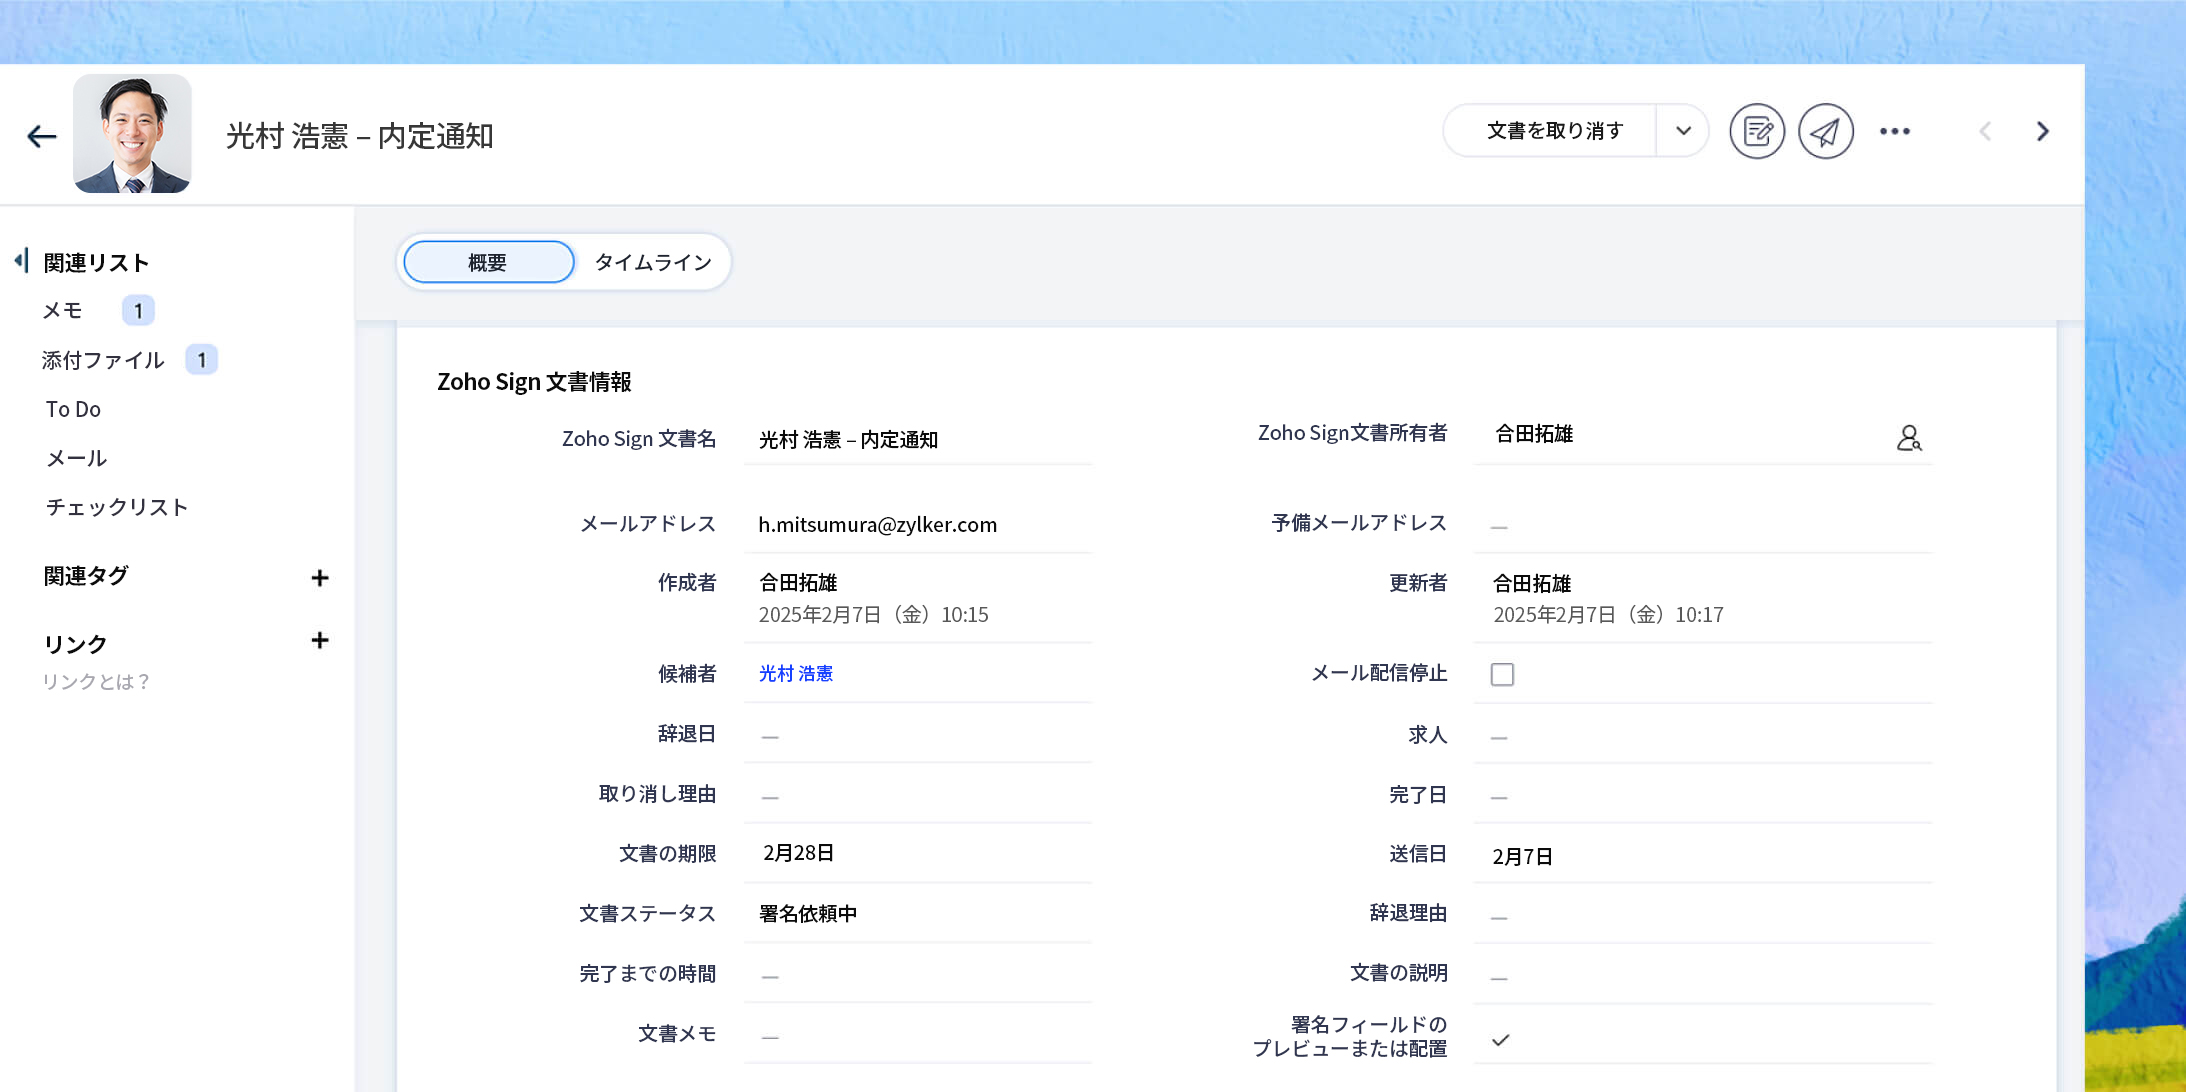Add a new tag via the 関連タグ plus icon

320,577
